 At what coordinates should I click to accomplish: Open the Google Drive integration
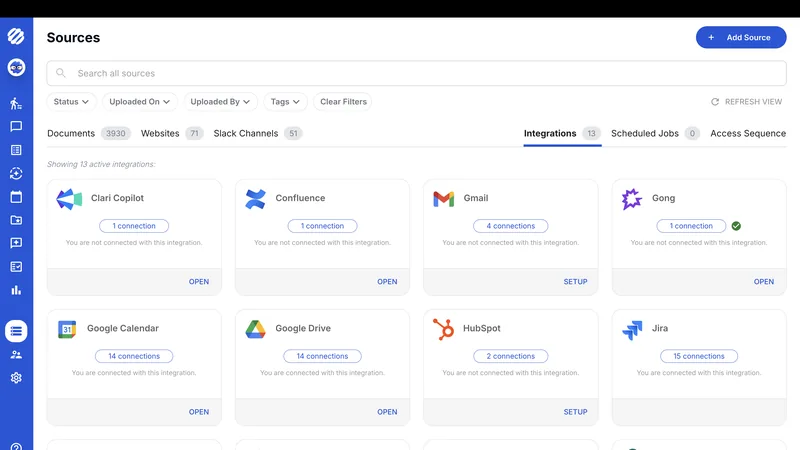pos(387,412)
